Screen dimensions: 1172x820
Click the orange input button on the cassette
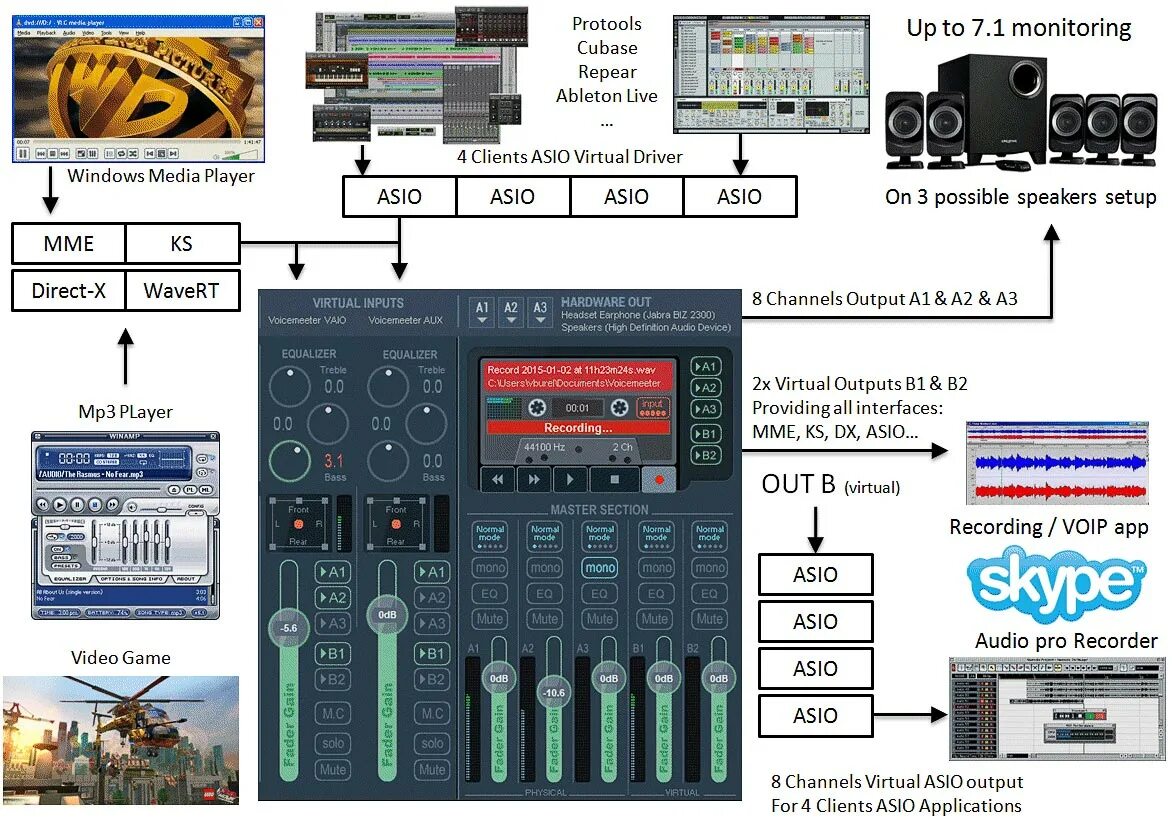point(653,407)
